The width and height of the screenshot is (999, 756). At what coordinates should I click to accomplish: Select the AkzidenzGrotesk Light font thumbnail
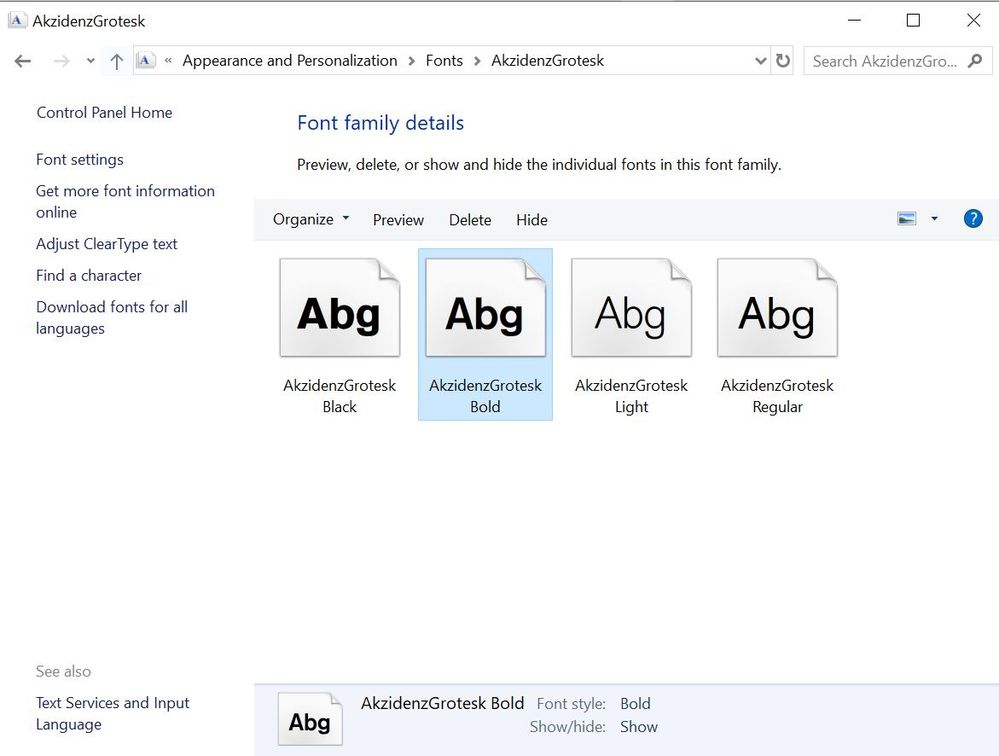coord(631,308)
